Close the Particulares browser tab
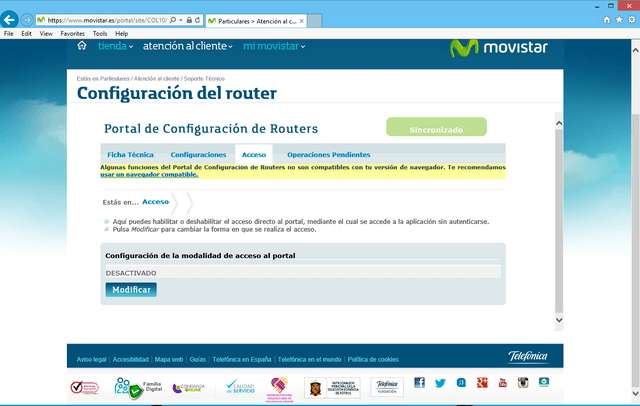The height and width of the screenshot is (406, 640). 302,21
